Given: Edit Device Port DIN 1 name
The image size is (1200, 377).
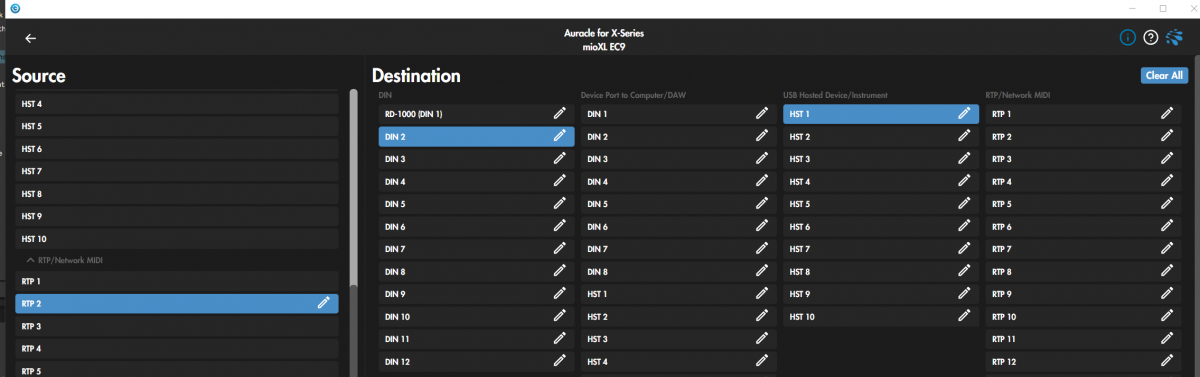Looking at the screenshot, I should pyautogui.click(x=762, y=114).
